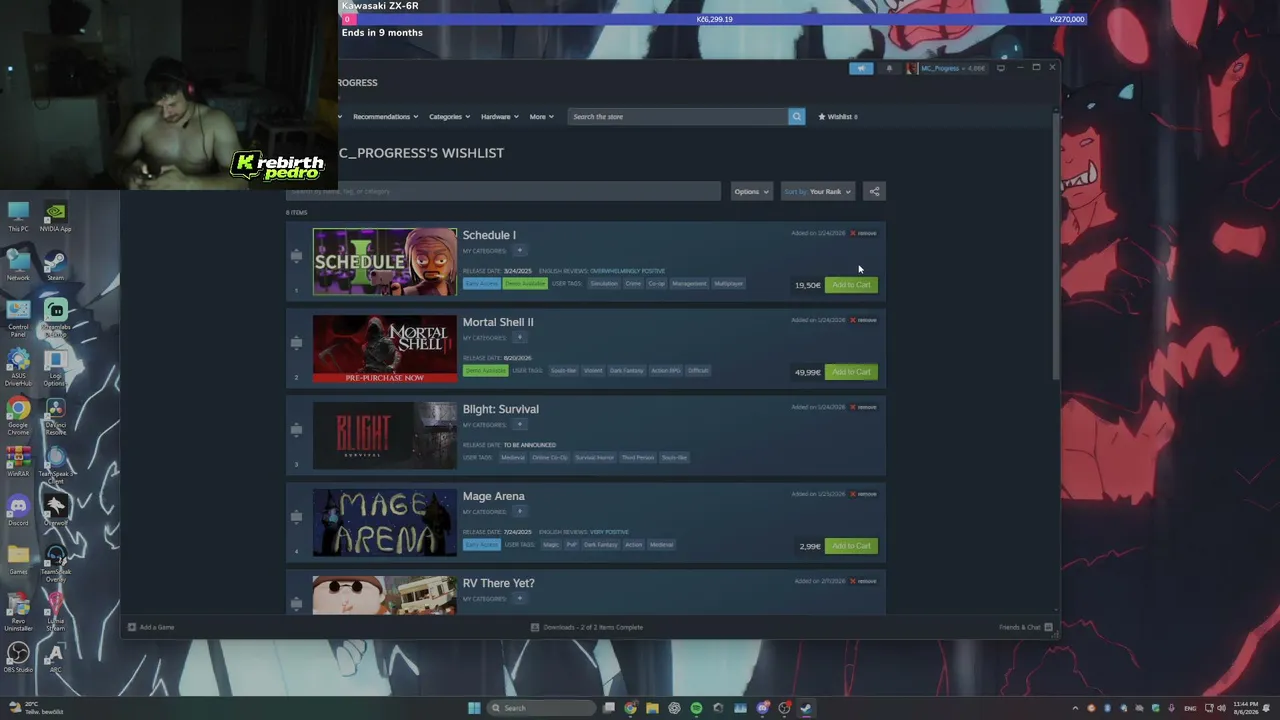
Task: Click the Windows taskbar Search box
Action: point(543,708)
